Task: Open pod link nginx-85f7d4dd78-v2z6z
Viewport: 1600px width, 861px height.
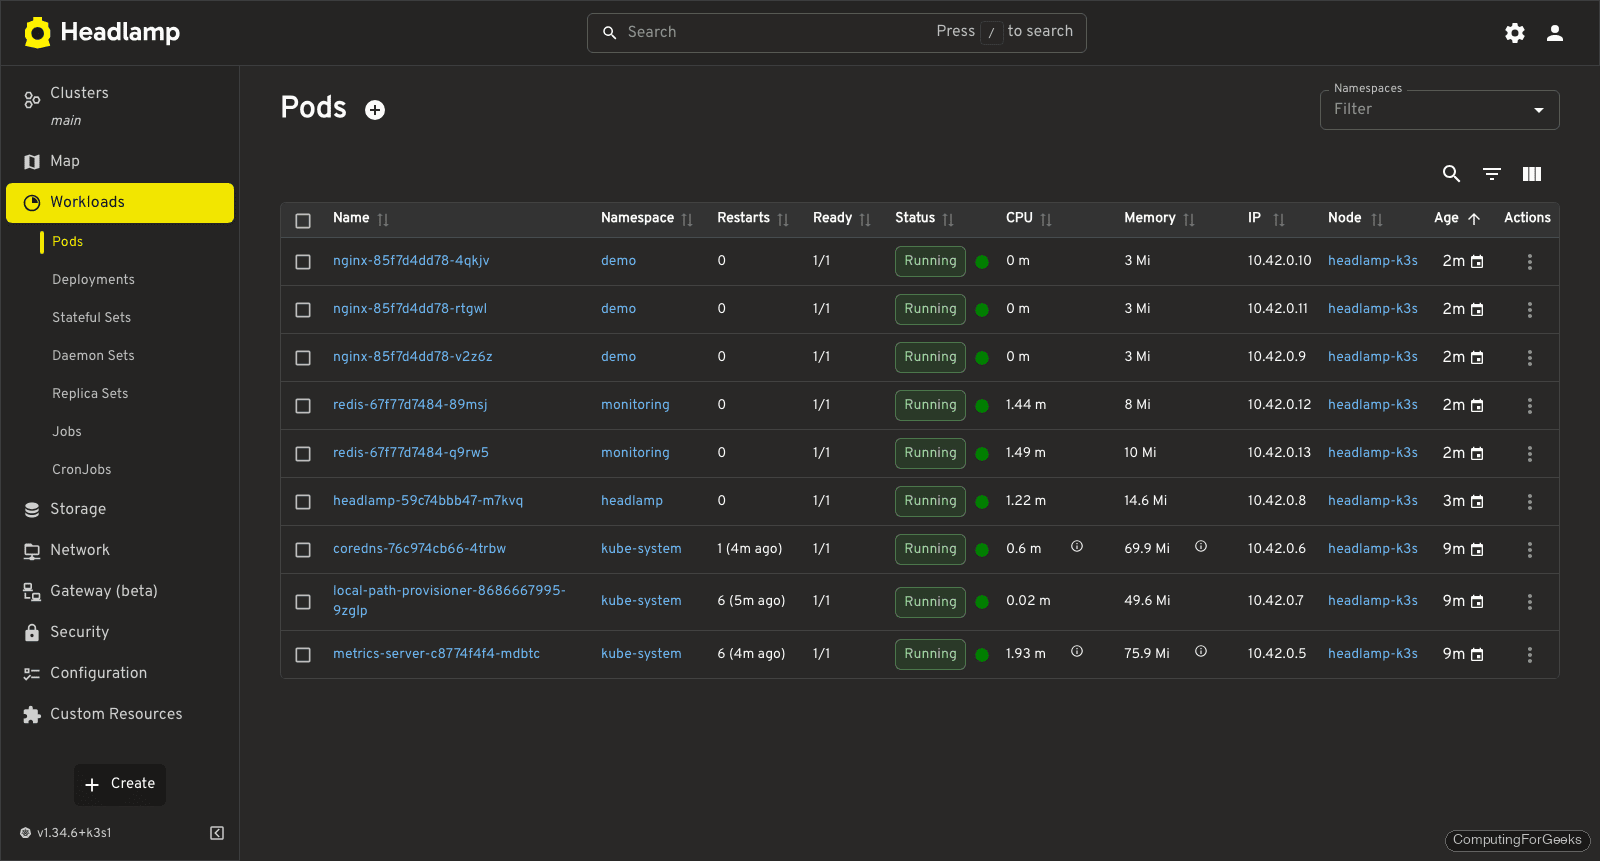Action: (x=412, y=357)
